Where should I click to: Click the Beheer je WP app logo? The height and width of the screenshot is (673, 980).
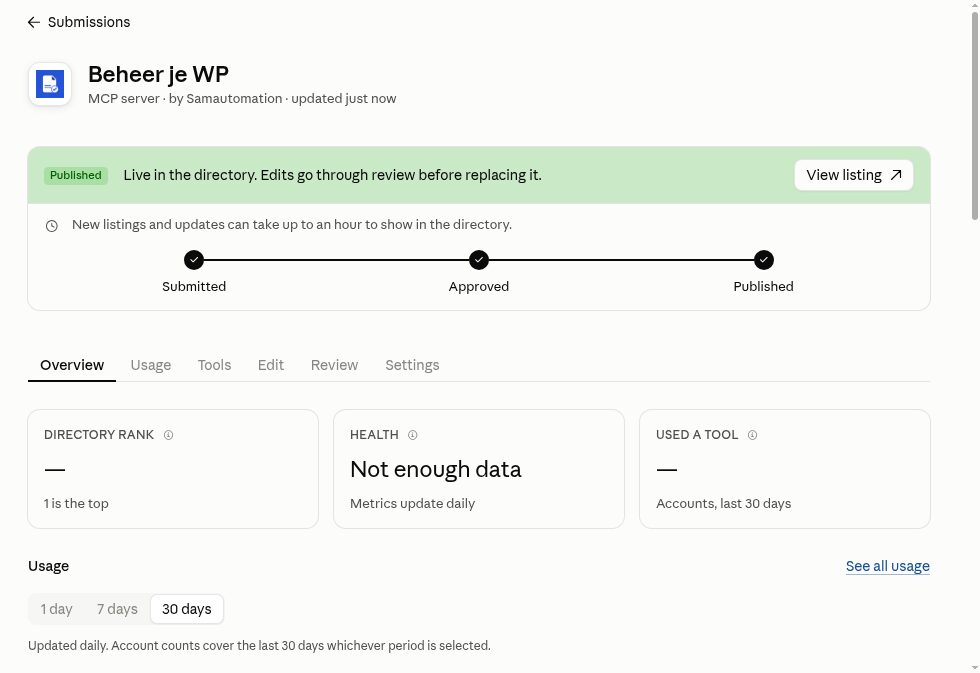(50, 84)
